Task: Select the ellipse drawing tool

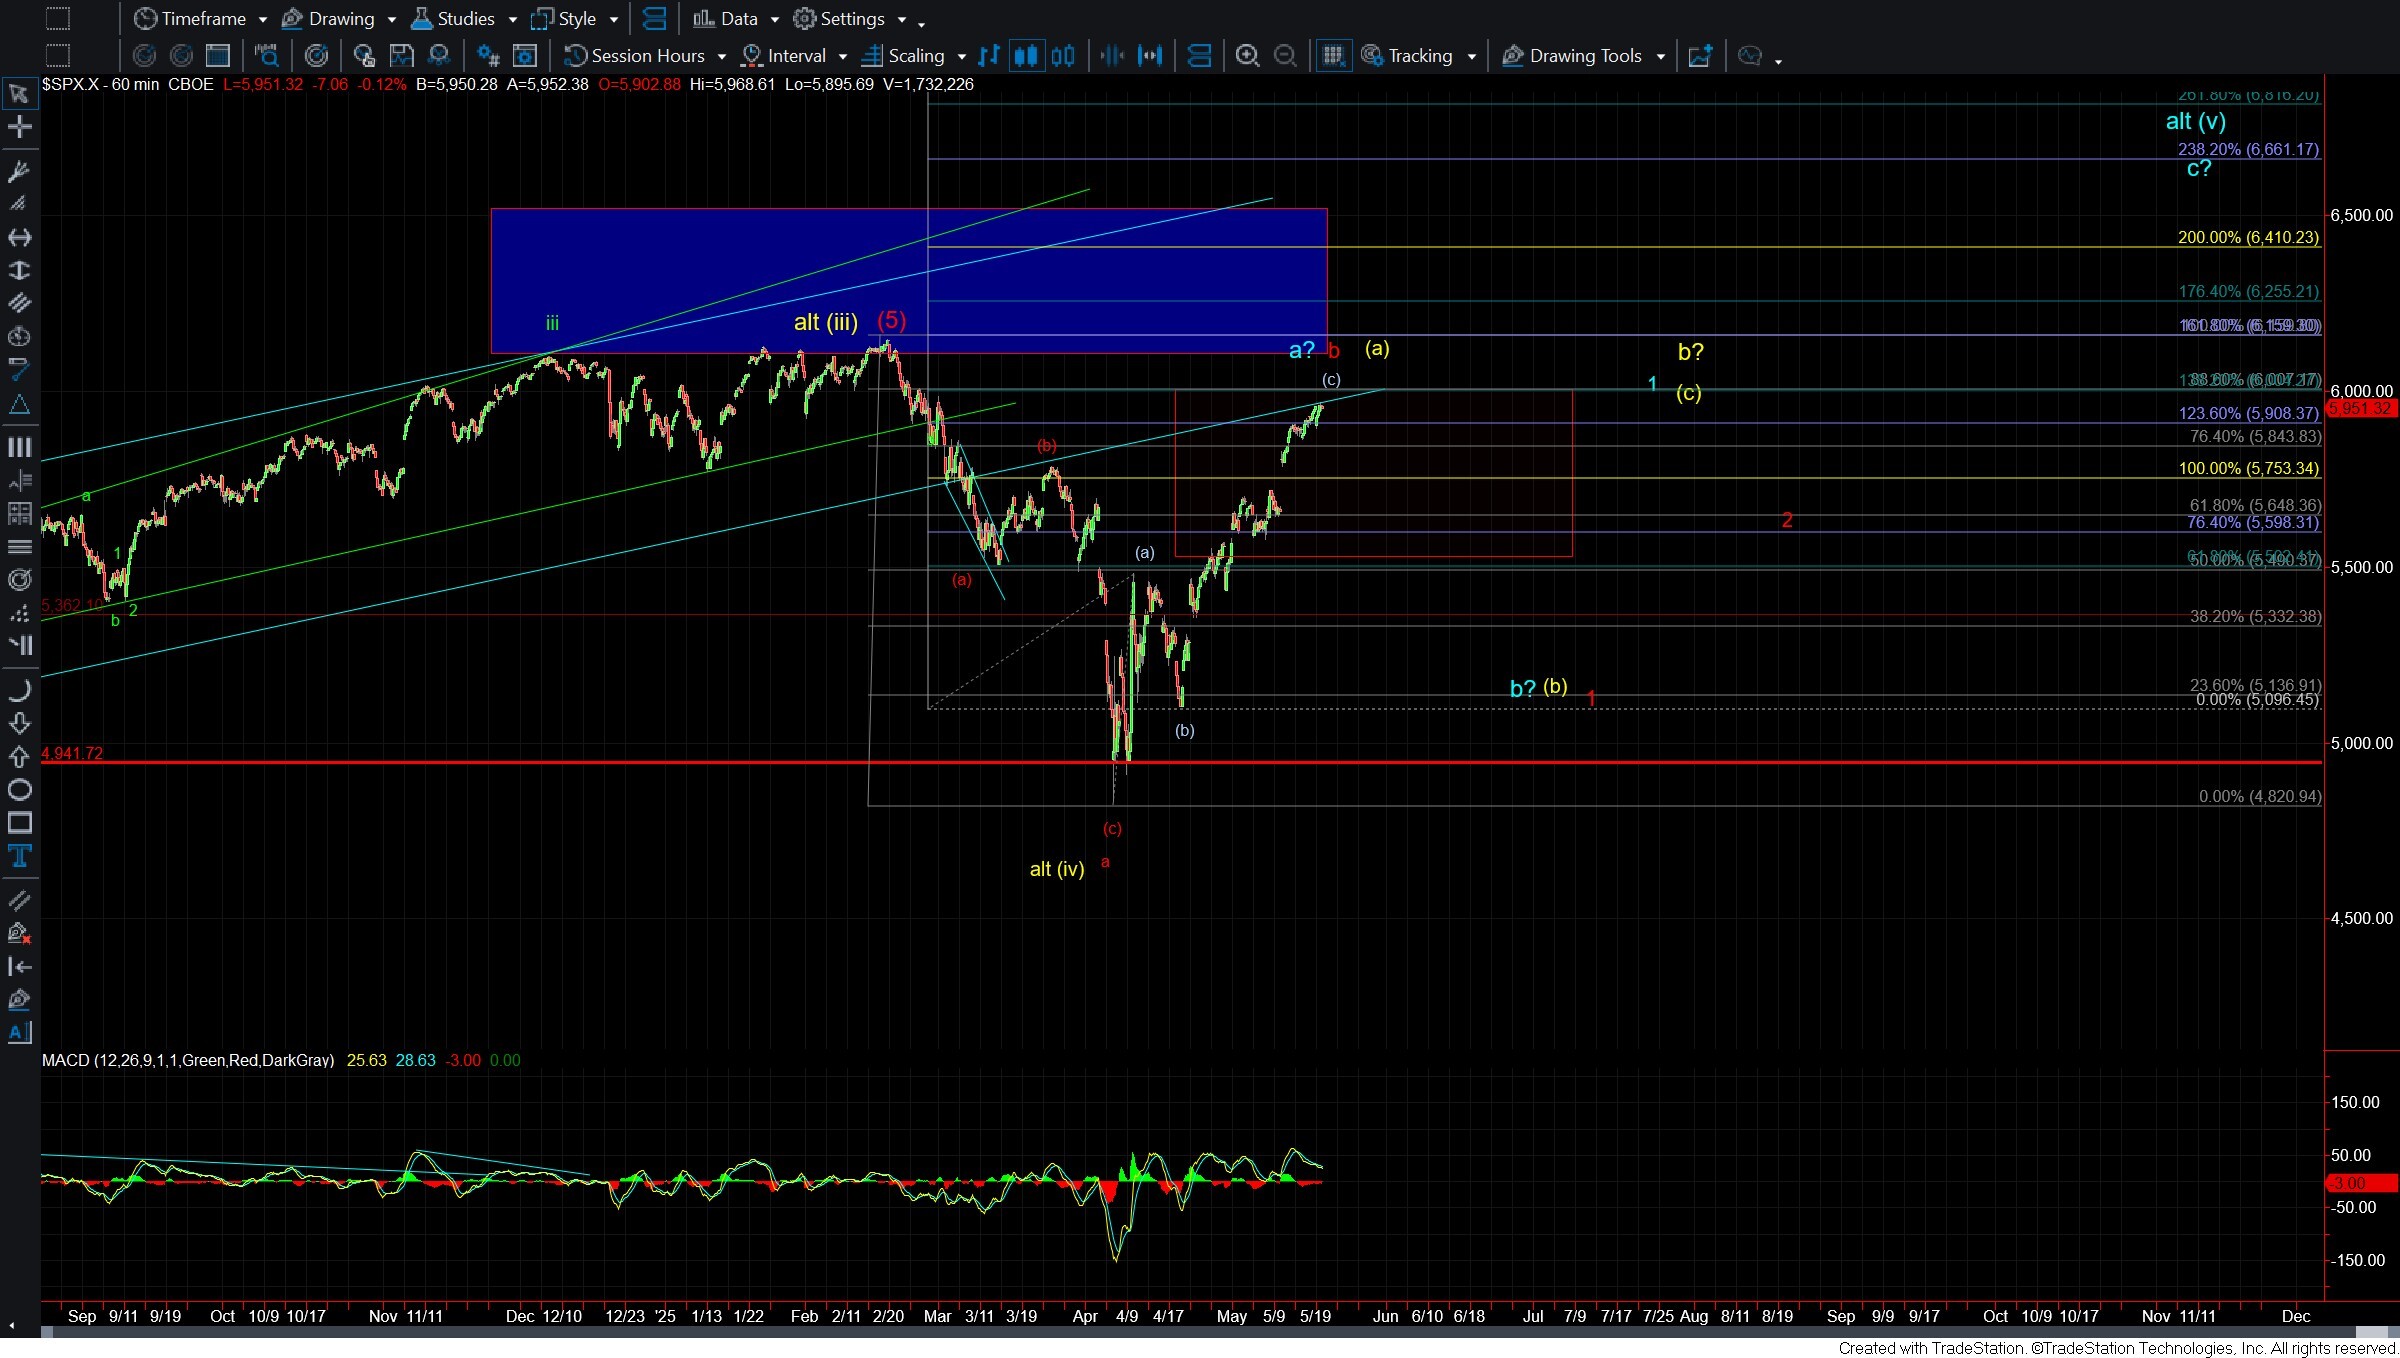Action: pyautogui.click(x=19, y=790)
